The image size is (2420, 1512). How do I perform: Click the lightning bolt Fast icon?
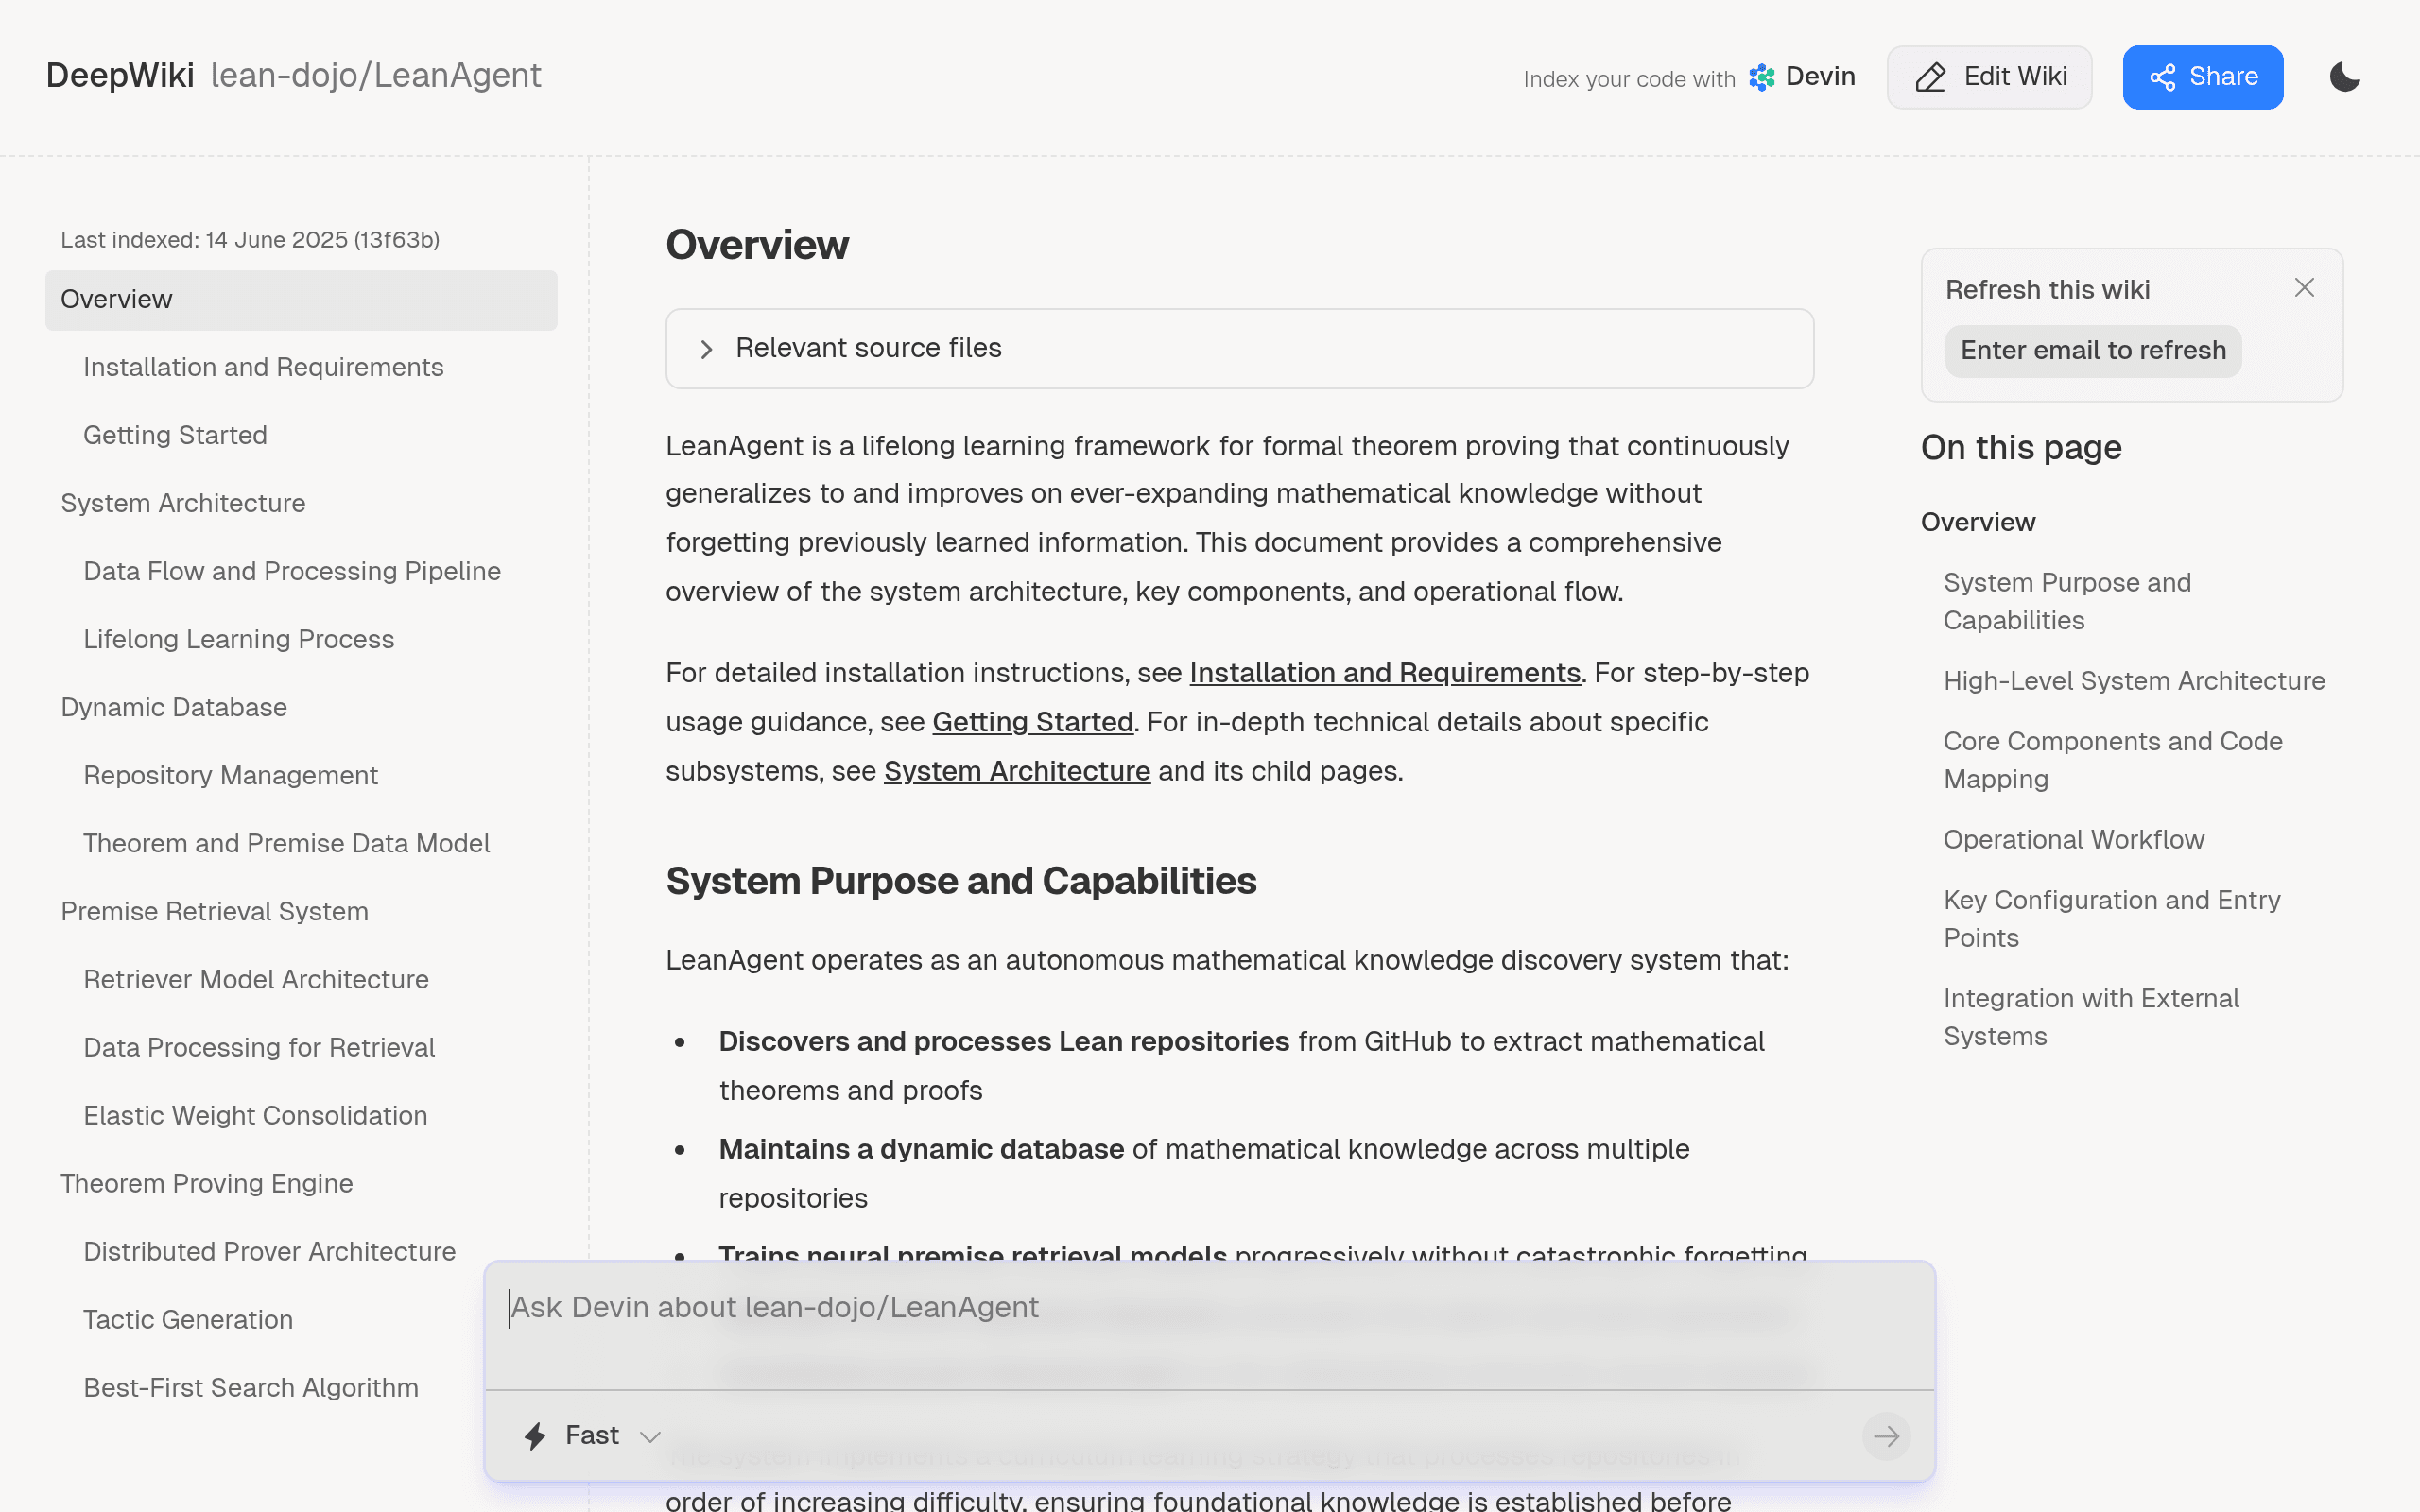535,1436
